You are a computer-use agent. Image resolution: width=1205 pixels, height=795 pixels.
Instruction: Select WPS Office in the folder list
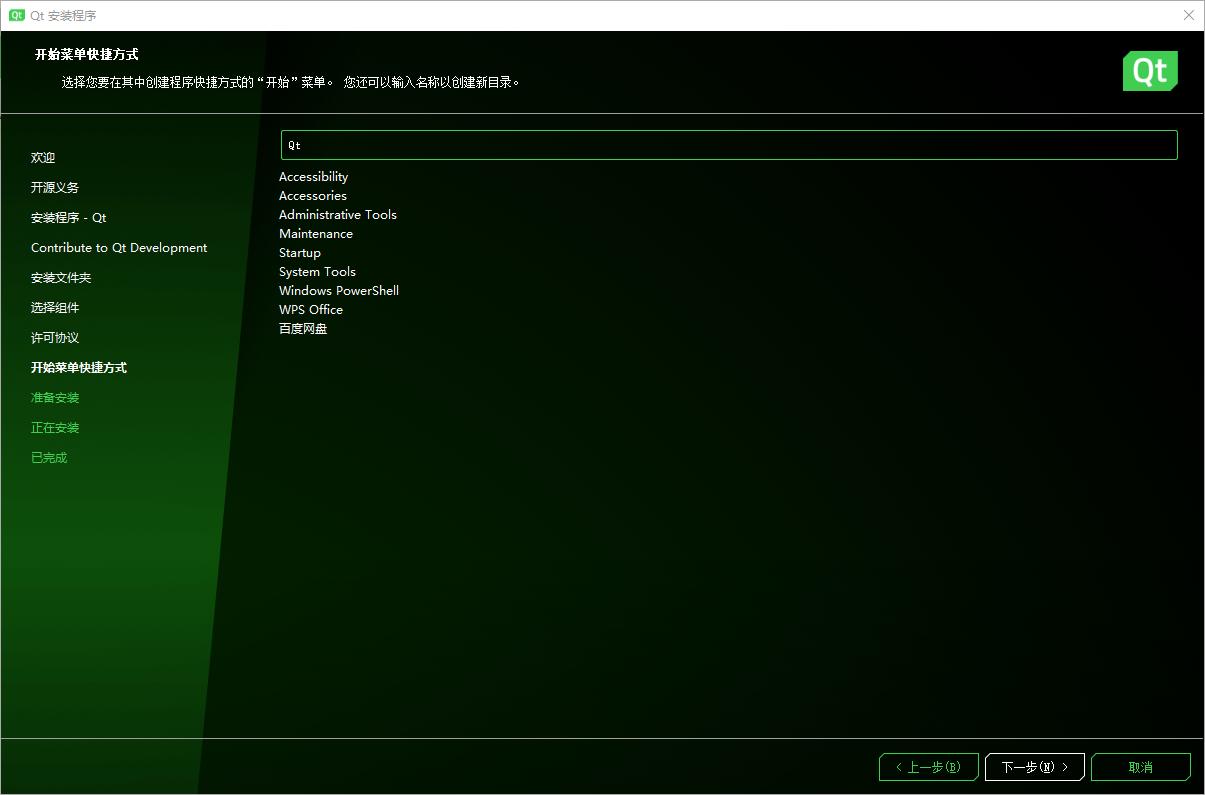[310, 309]
